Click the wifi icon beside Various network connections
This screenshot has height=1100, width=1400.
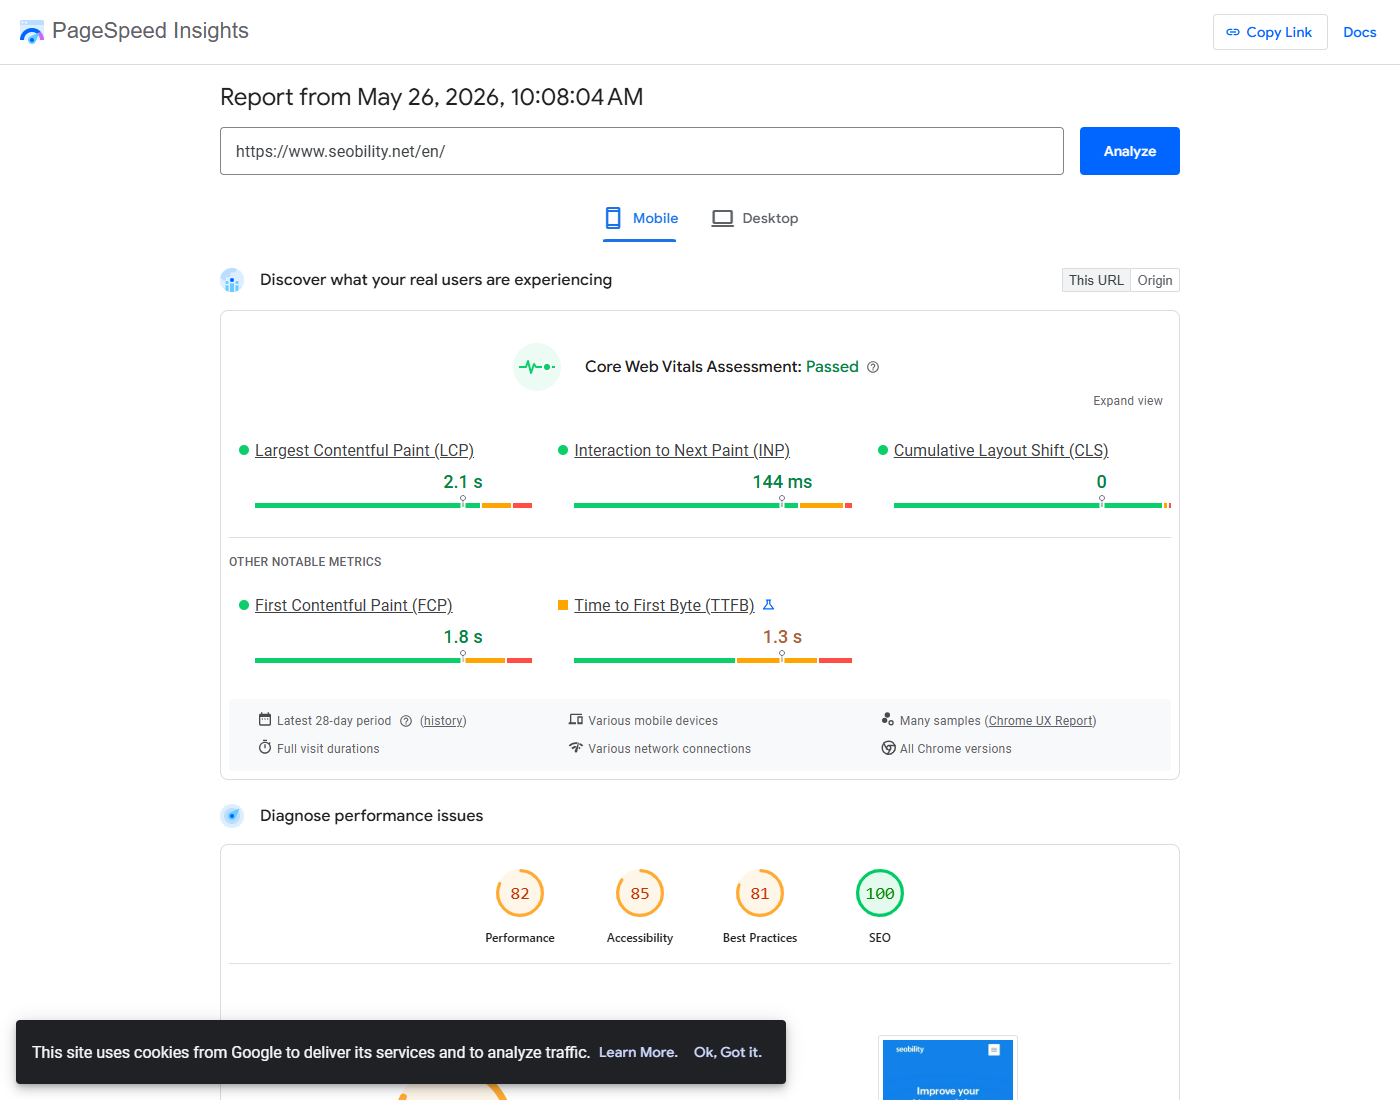tap(576, 748)
